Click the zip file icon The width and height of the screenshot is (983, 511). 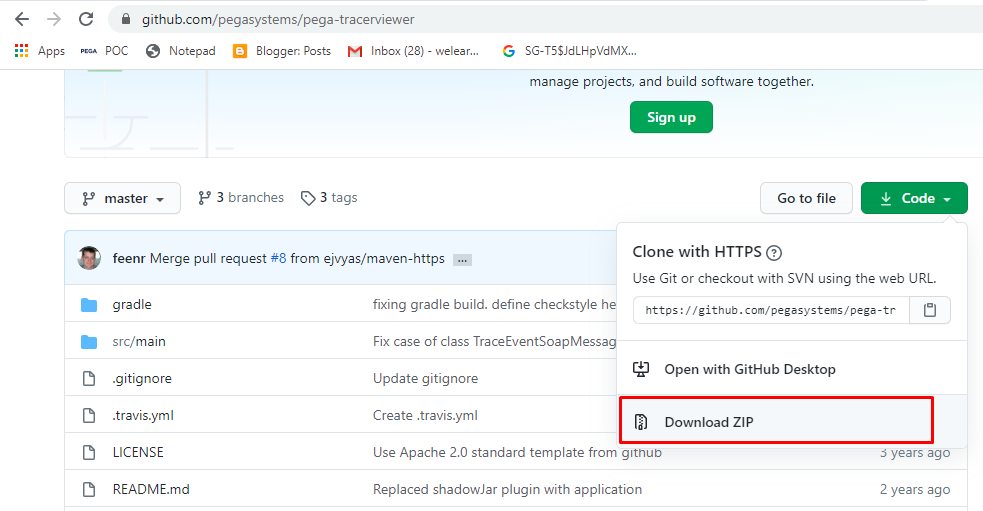pyautogui.click(x=641, y=422)
